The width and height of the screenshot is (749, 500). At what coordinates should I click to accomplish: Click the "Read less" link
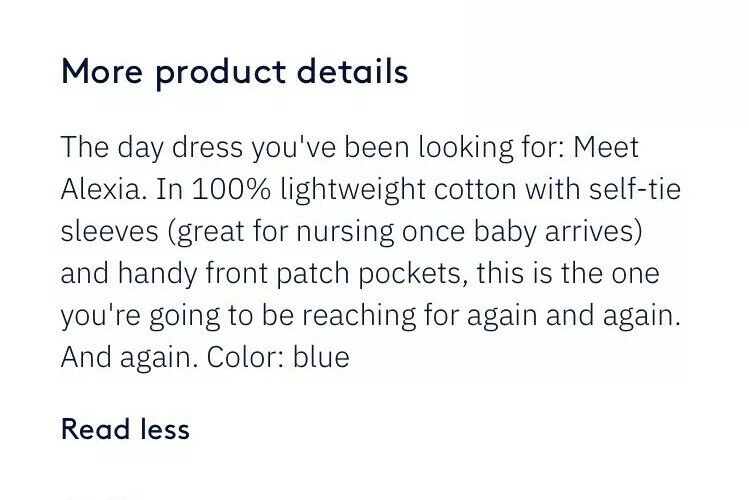[x=125, y=429]
